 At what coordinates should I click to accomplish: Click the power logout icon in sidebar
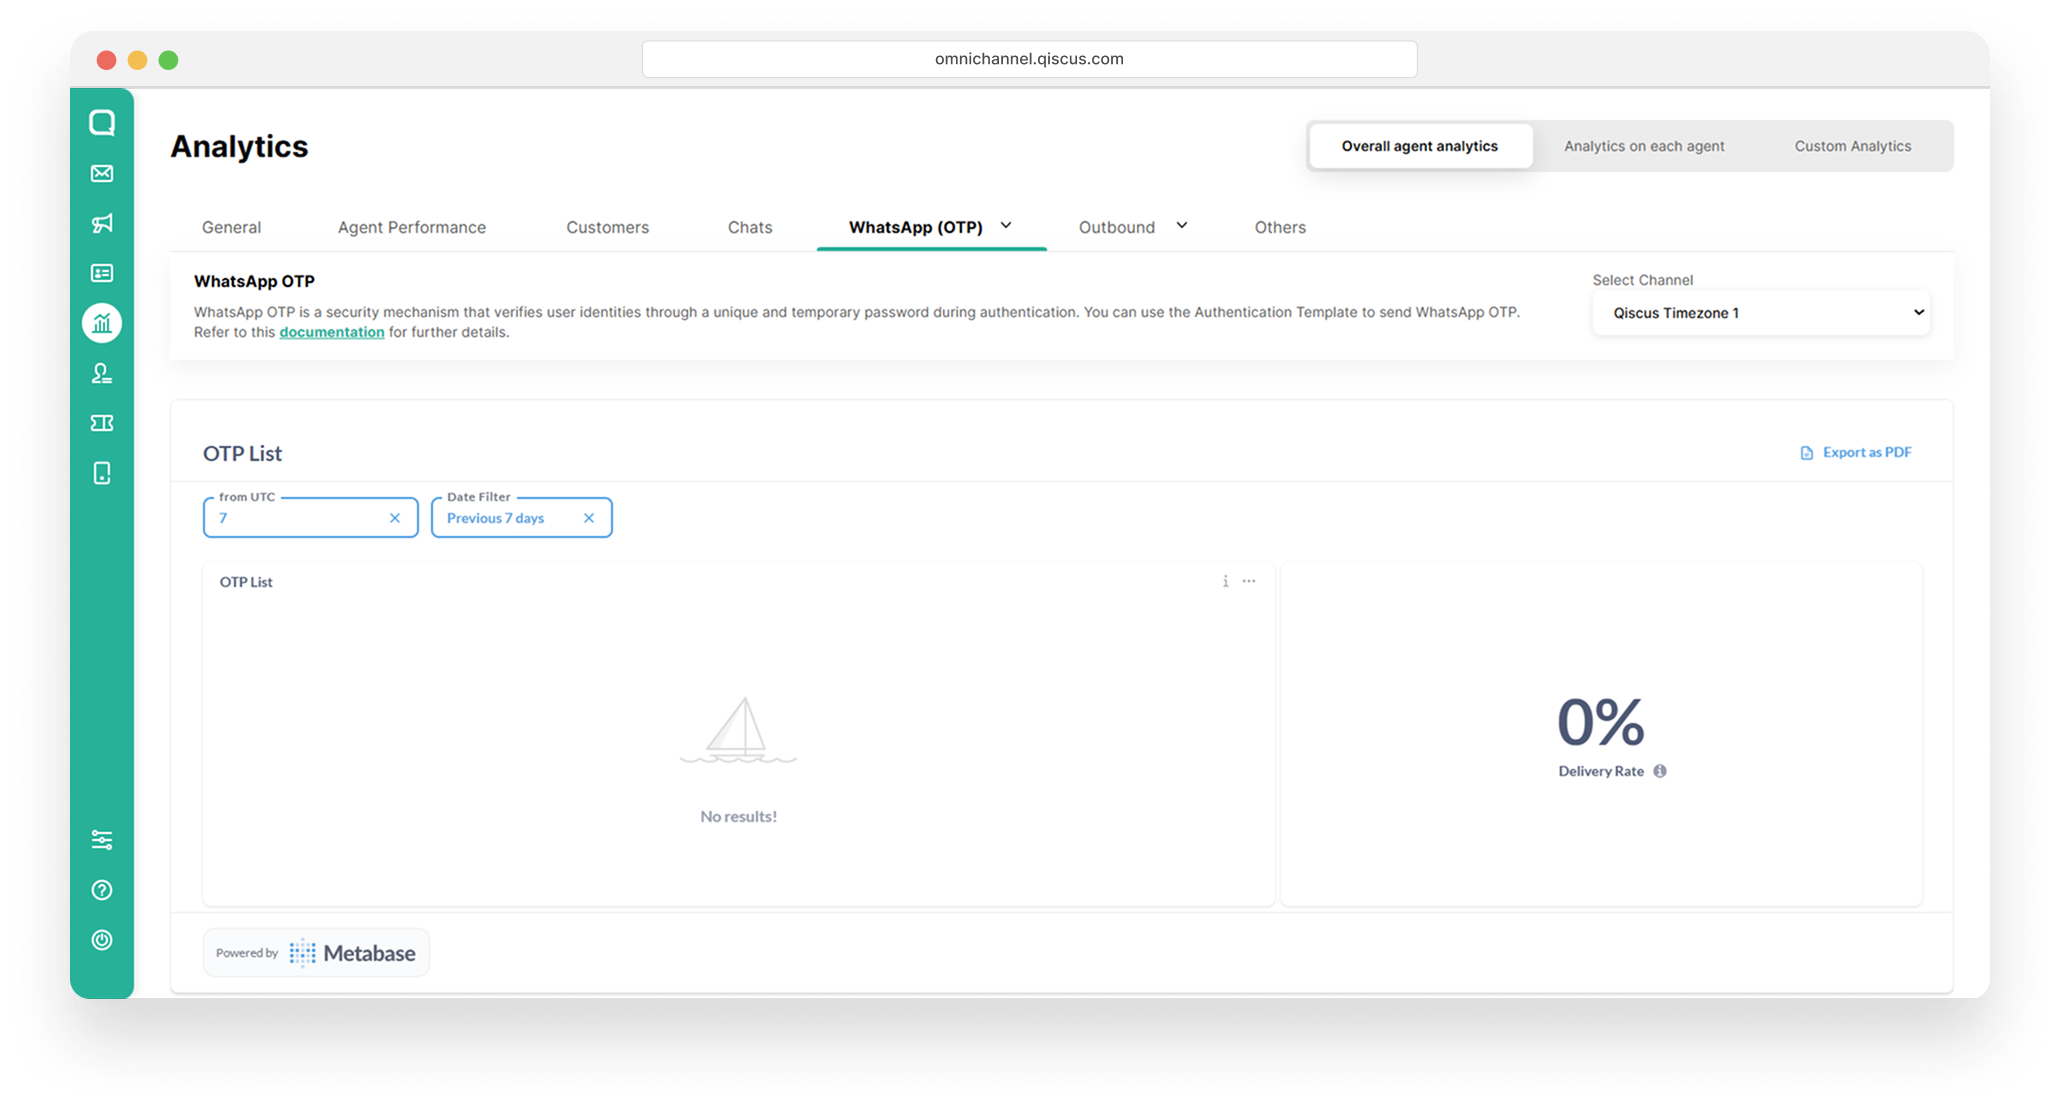[102, 940]
